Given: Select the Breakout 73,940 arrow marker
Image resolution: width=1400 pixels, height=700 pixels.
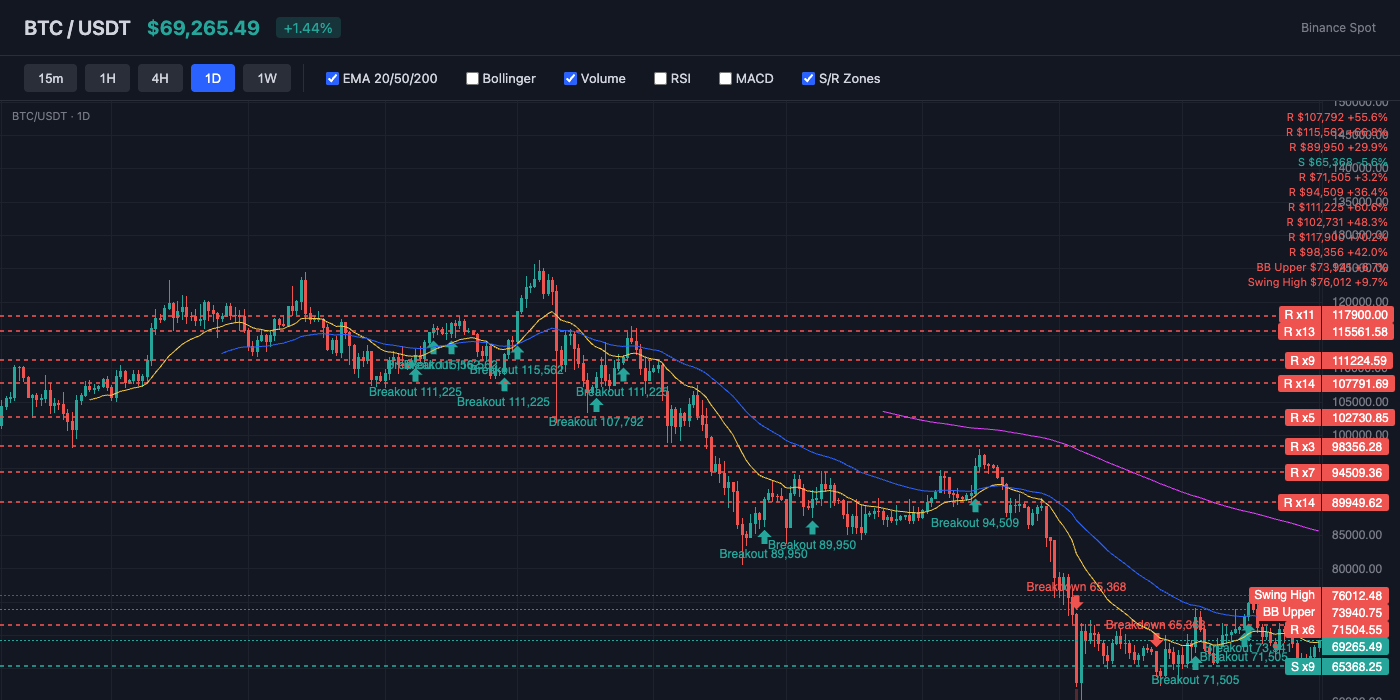Looking at the screenshot, I should [1246, 633].
